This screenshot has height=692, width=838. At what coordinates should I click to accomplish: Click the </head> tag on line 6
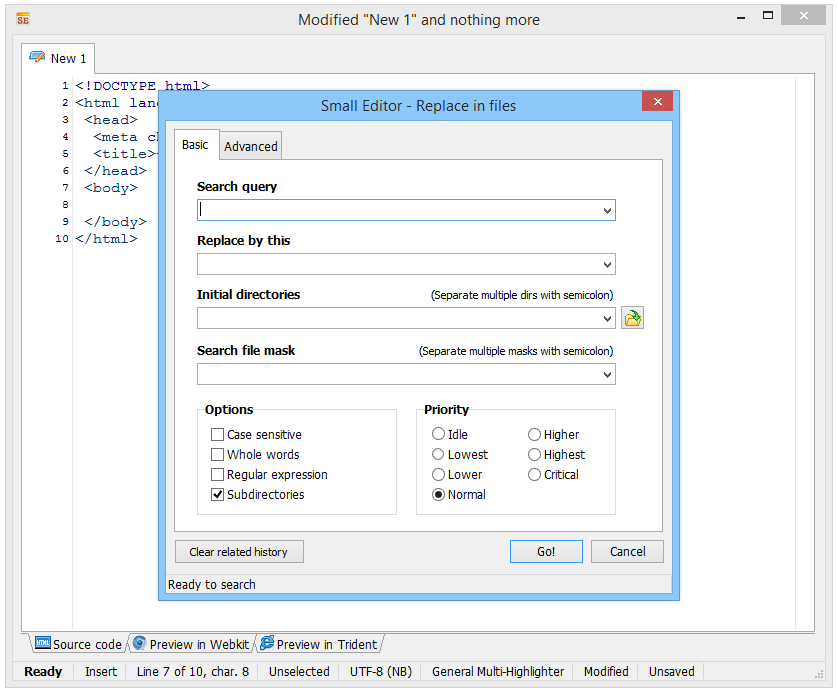[x=115, y=171]
